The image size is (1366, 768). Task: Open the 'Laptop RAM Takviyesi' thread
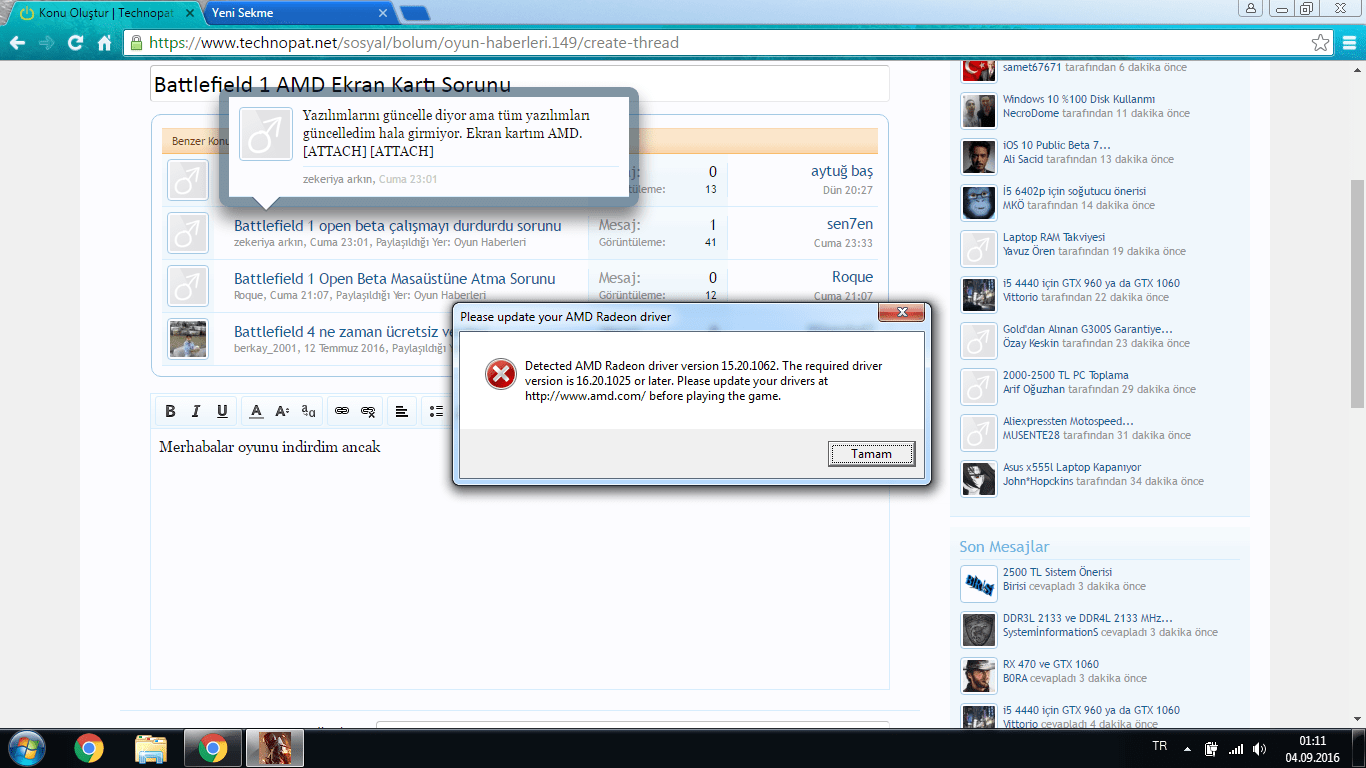coord(1054,237)
